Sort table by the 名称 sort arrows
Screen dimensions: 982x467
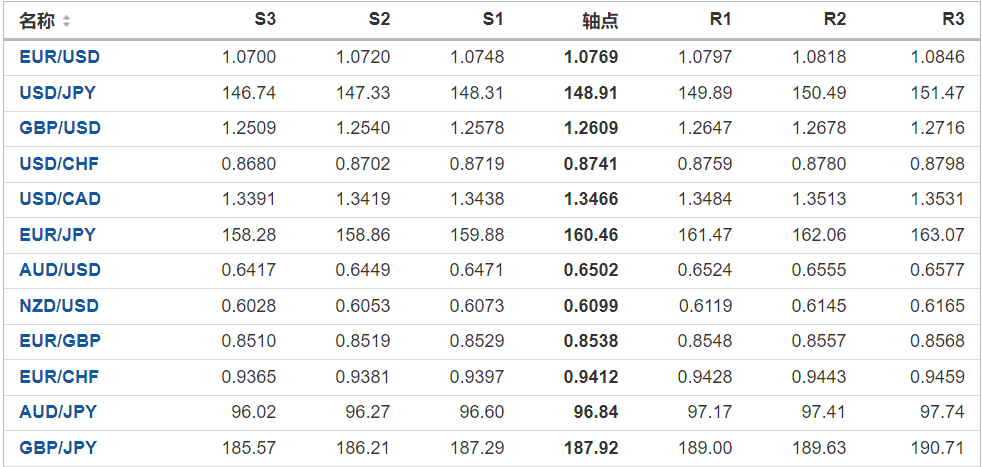click(x=66, y=21)
